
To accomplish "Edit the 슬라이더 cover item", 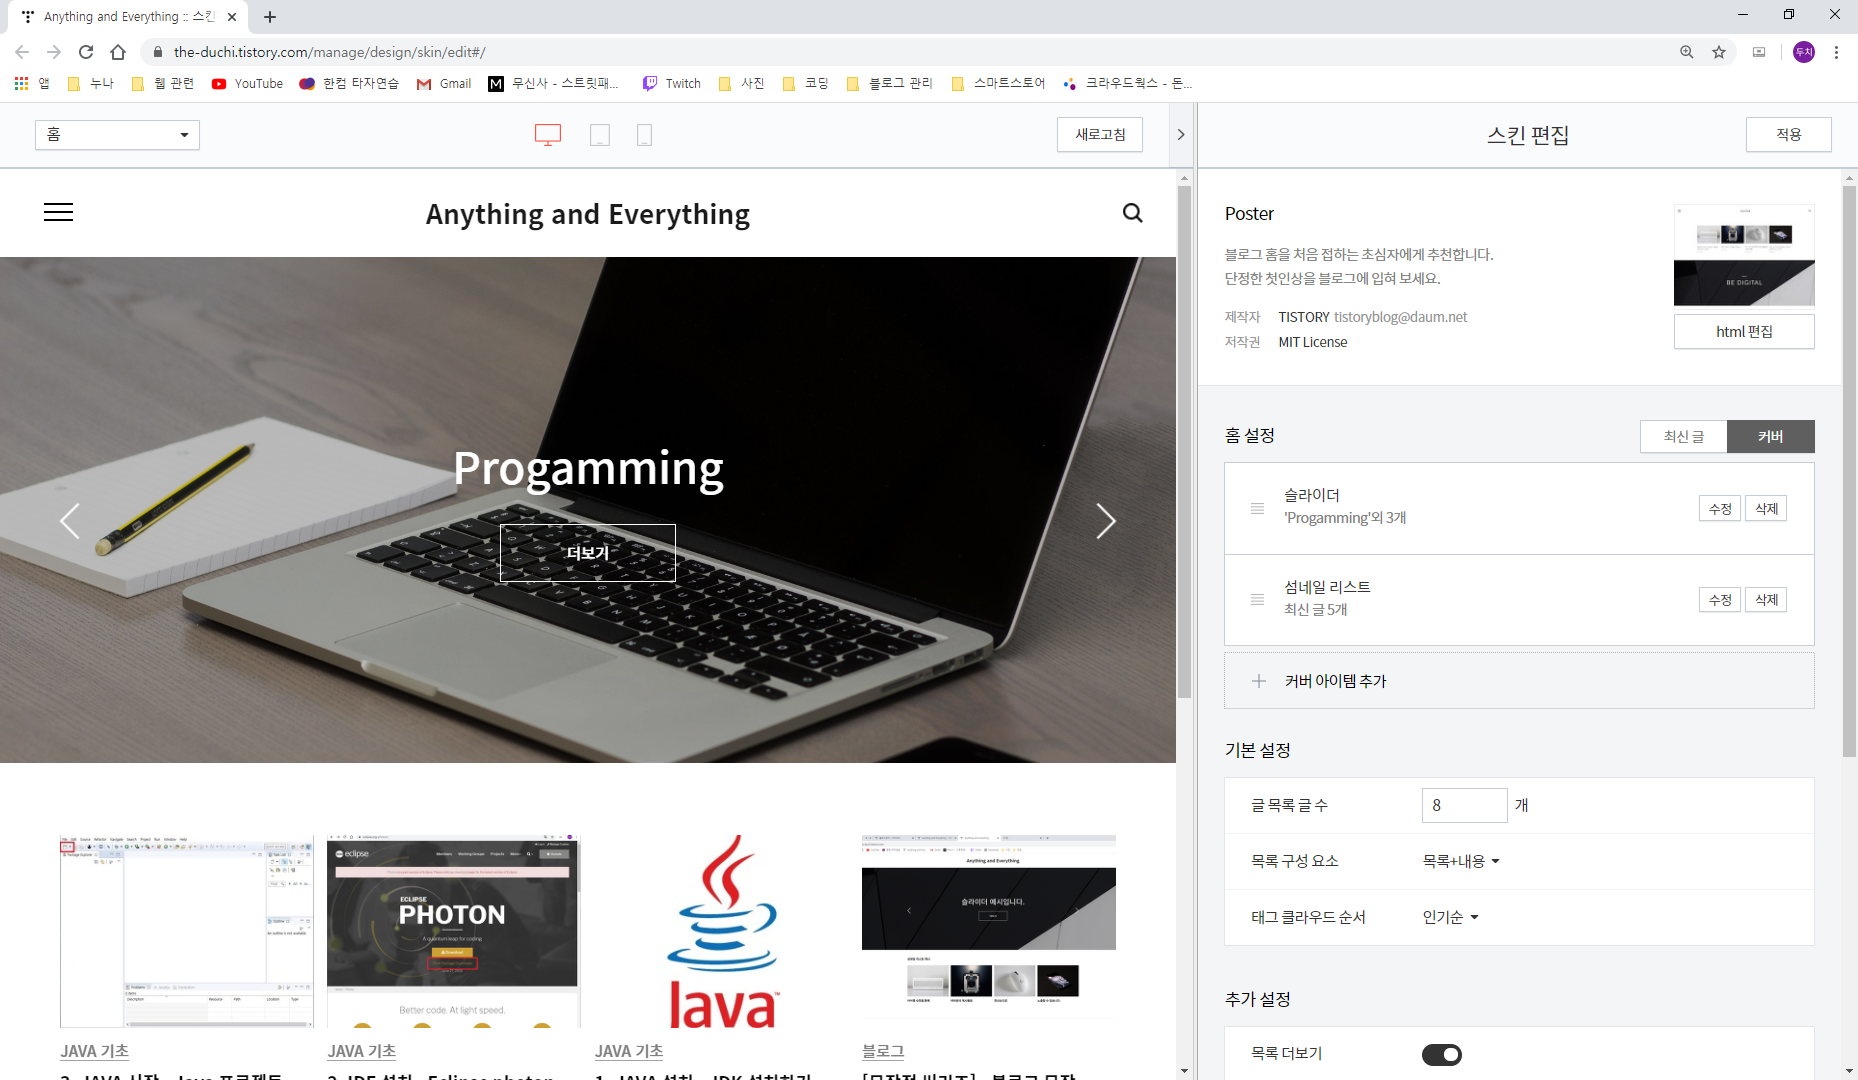I will coord(1720,509).
